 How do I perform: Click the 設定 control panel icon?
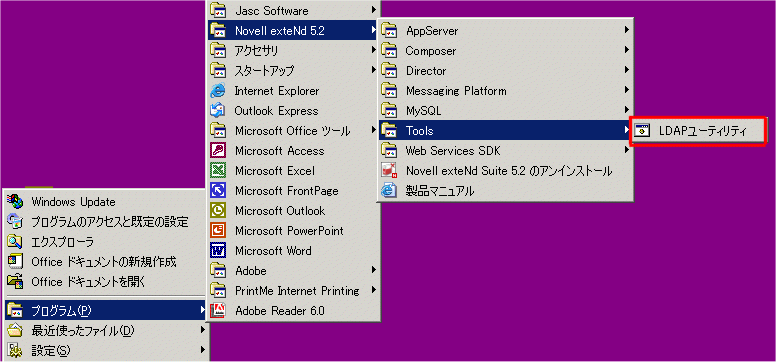(15, 351)
